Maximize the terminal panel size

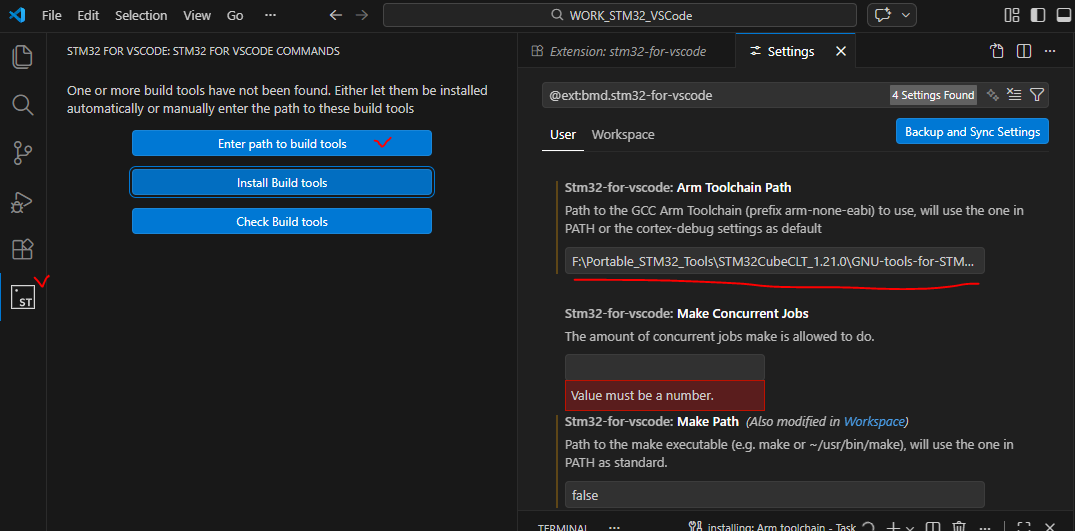[x=1024, y=527]
